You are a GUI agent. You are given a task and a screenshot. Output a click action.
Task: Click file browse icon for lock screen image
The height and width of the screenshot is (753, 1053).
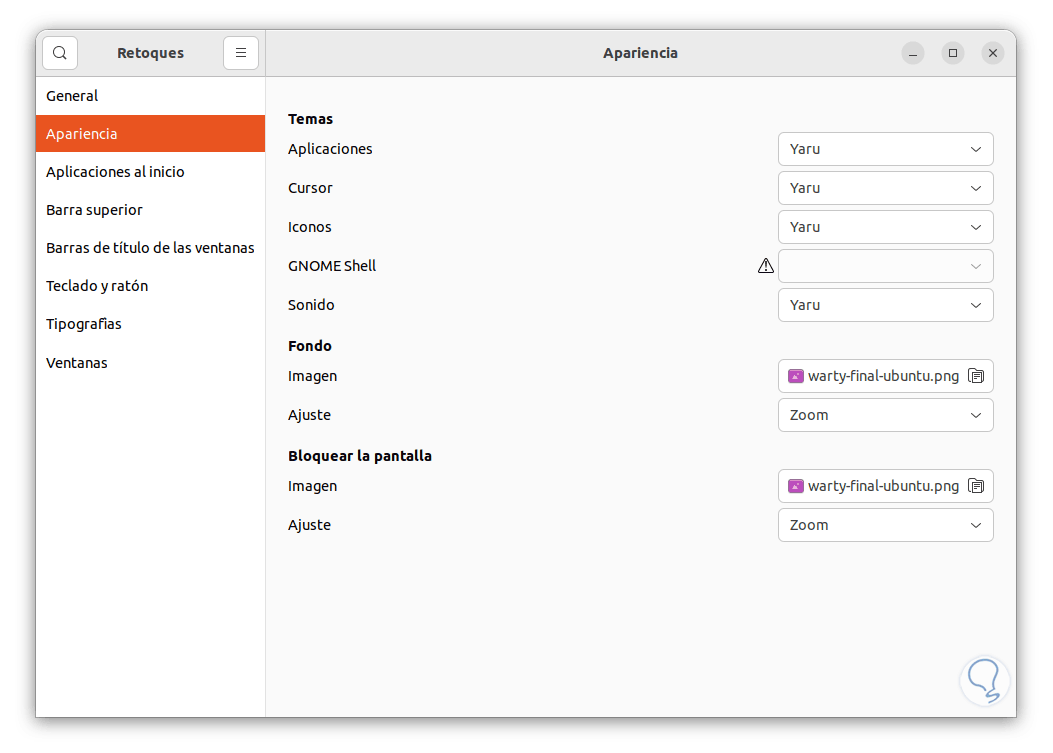[x=976, y=486]
